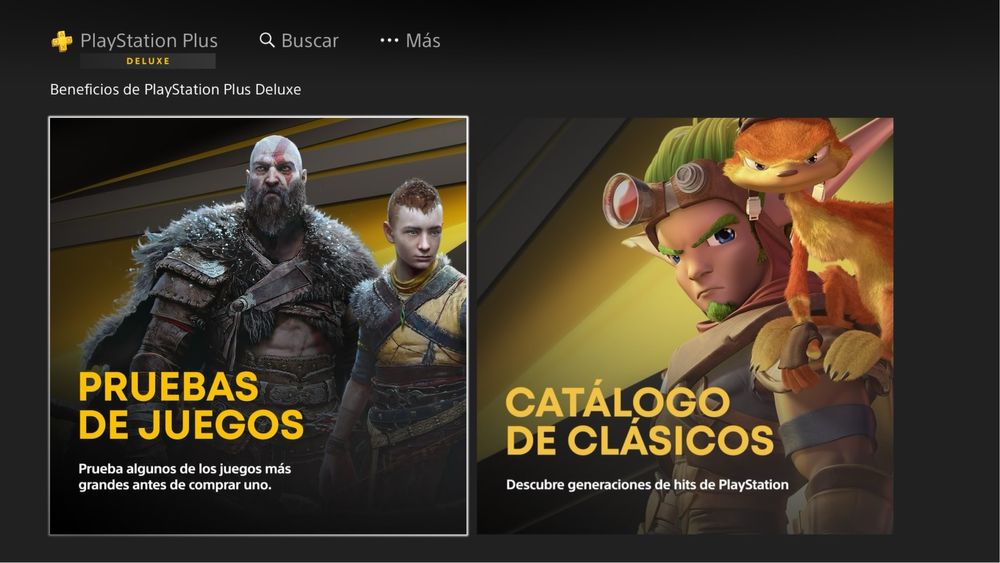
Task: Click the magnifying glass search icon
Action: tap(267, 40)
